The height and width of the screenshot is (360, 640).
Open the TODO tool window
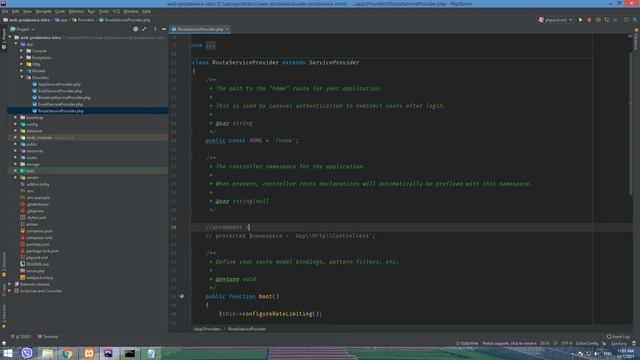(21, 337)
